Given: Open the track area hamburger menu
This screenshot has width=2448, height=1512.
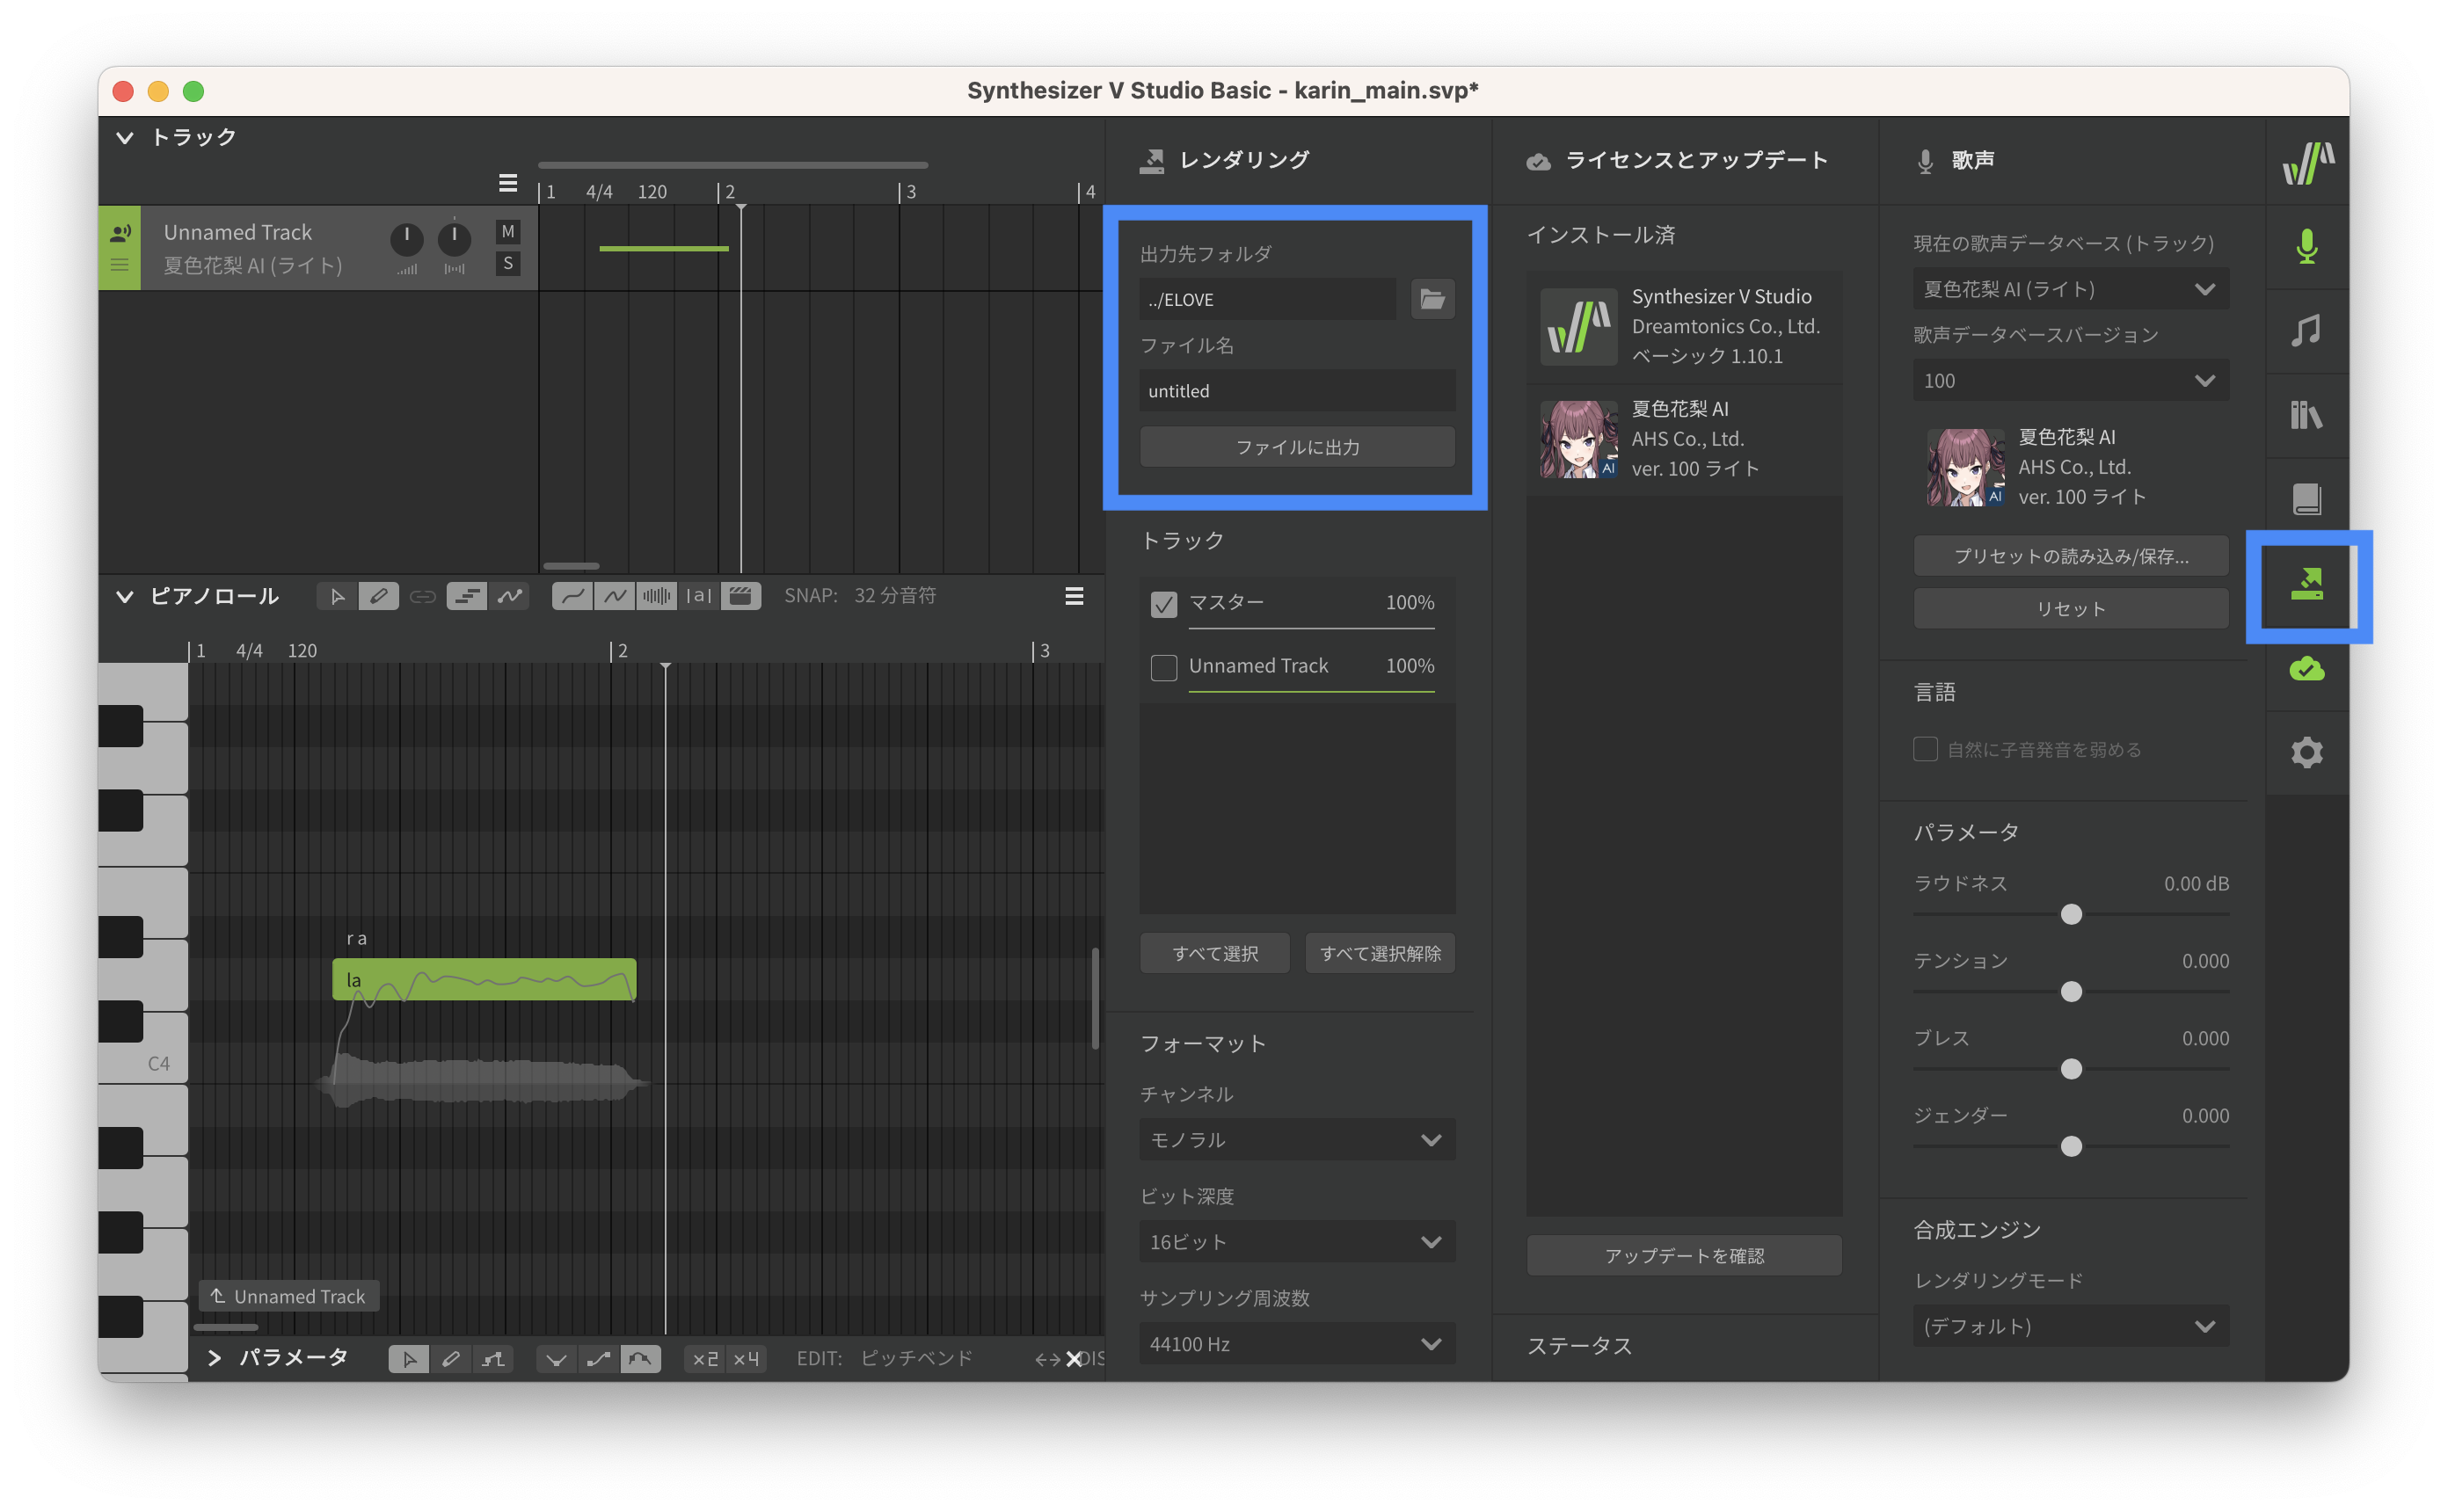Looking at the screenshot, I should [508, 183].
